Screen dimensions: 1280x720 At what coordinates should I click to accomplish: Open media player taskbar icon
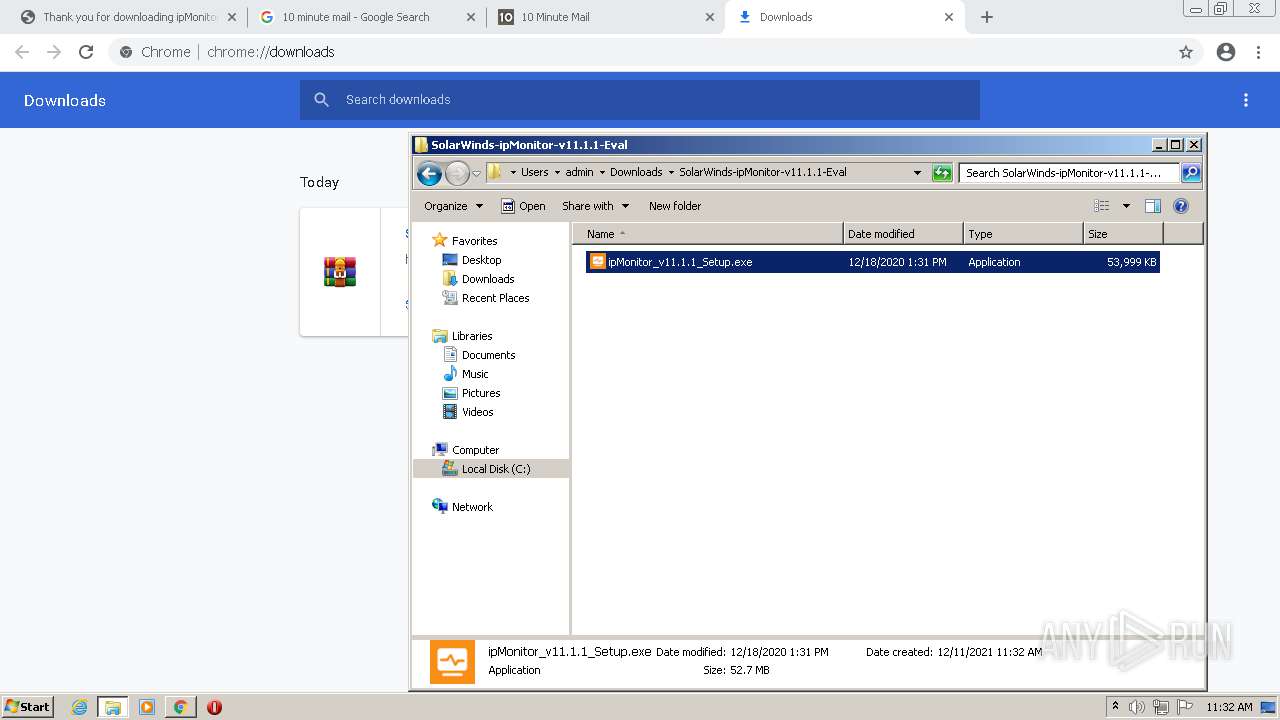click(x=147, y=707)
